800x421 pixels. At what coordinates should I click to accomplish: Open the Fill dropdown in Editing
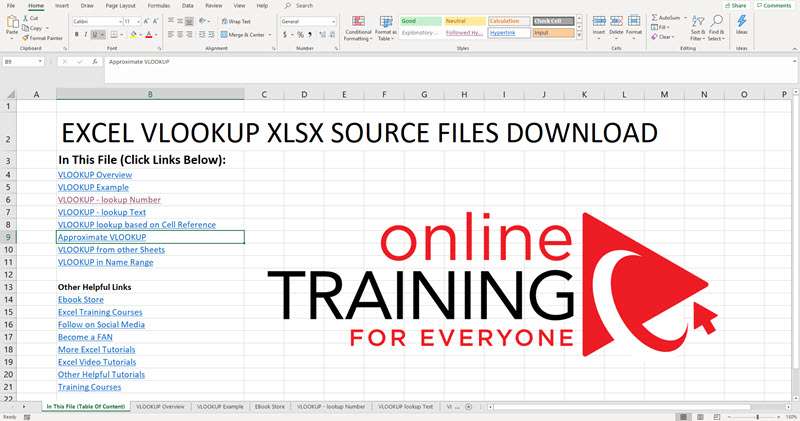point(660,27)
